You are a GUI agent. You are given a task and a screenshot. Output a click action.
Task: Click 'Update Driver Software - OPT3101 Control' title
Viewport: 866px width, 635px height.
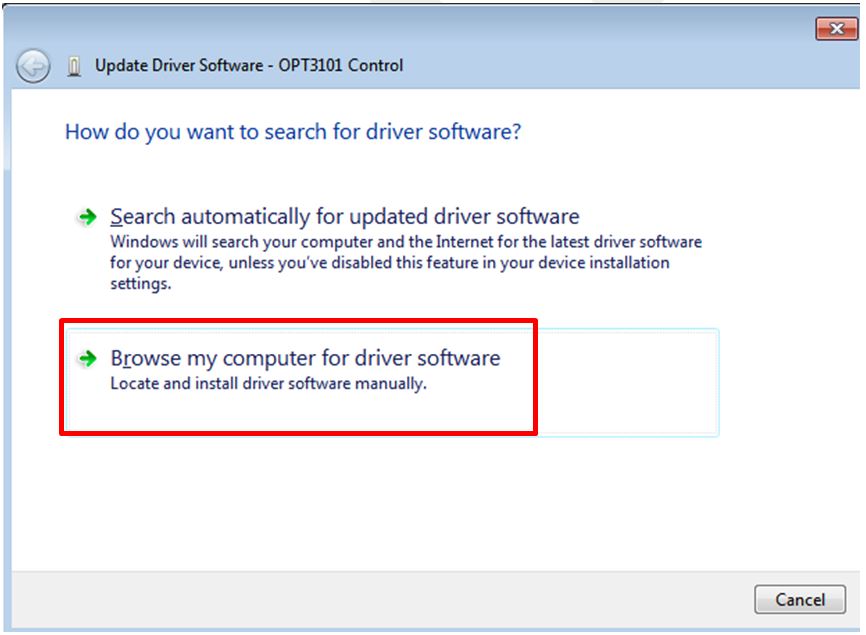pyautogui.click(x=249, y=65)
